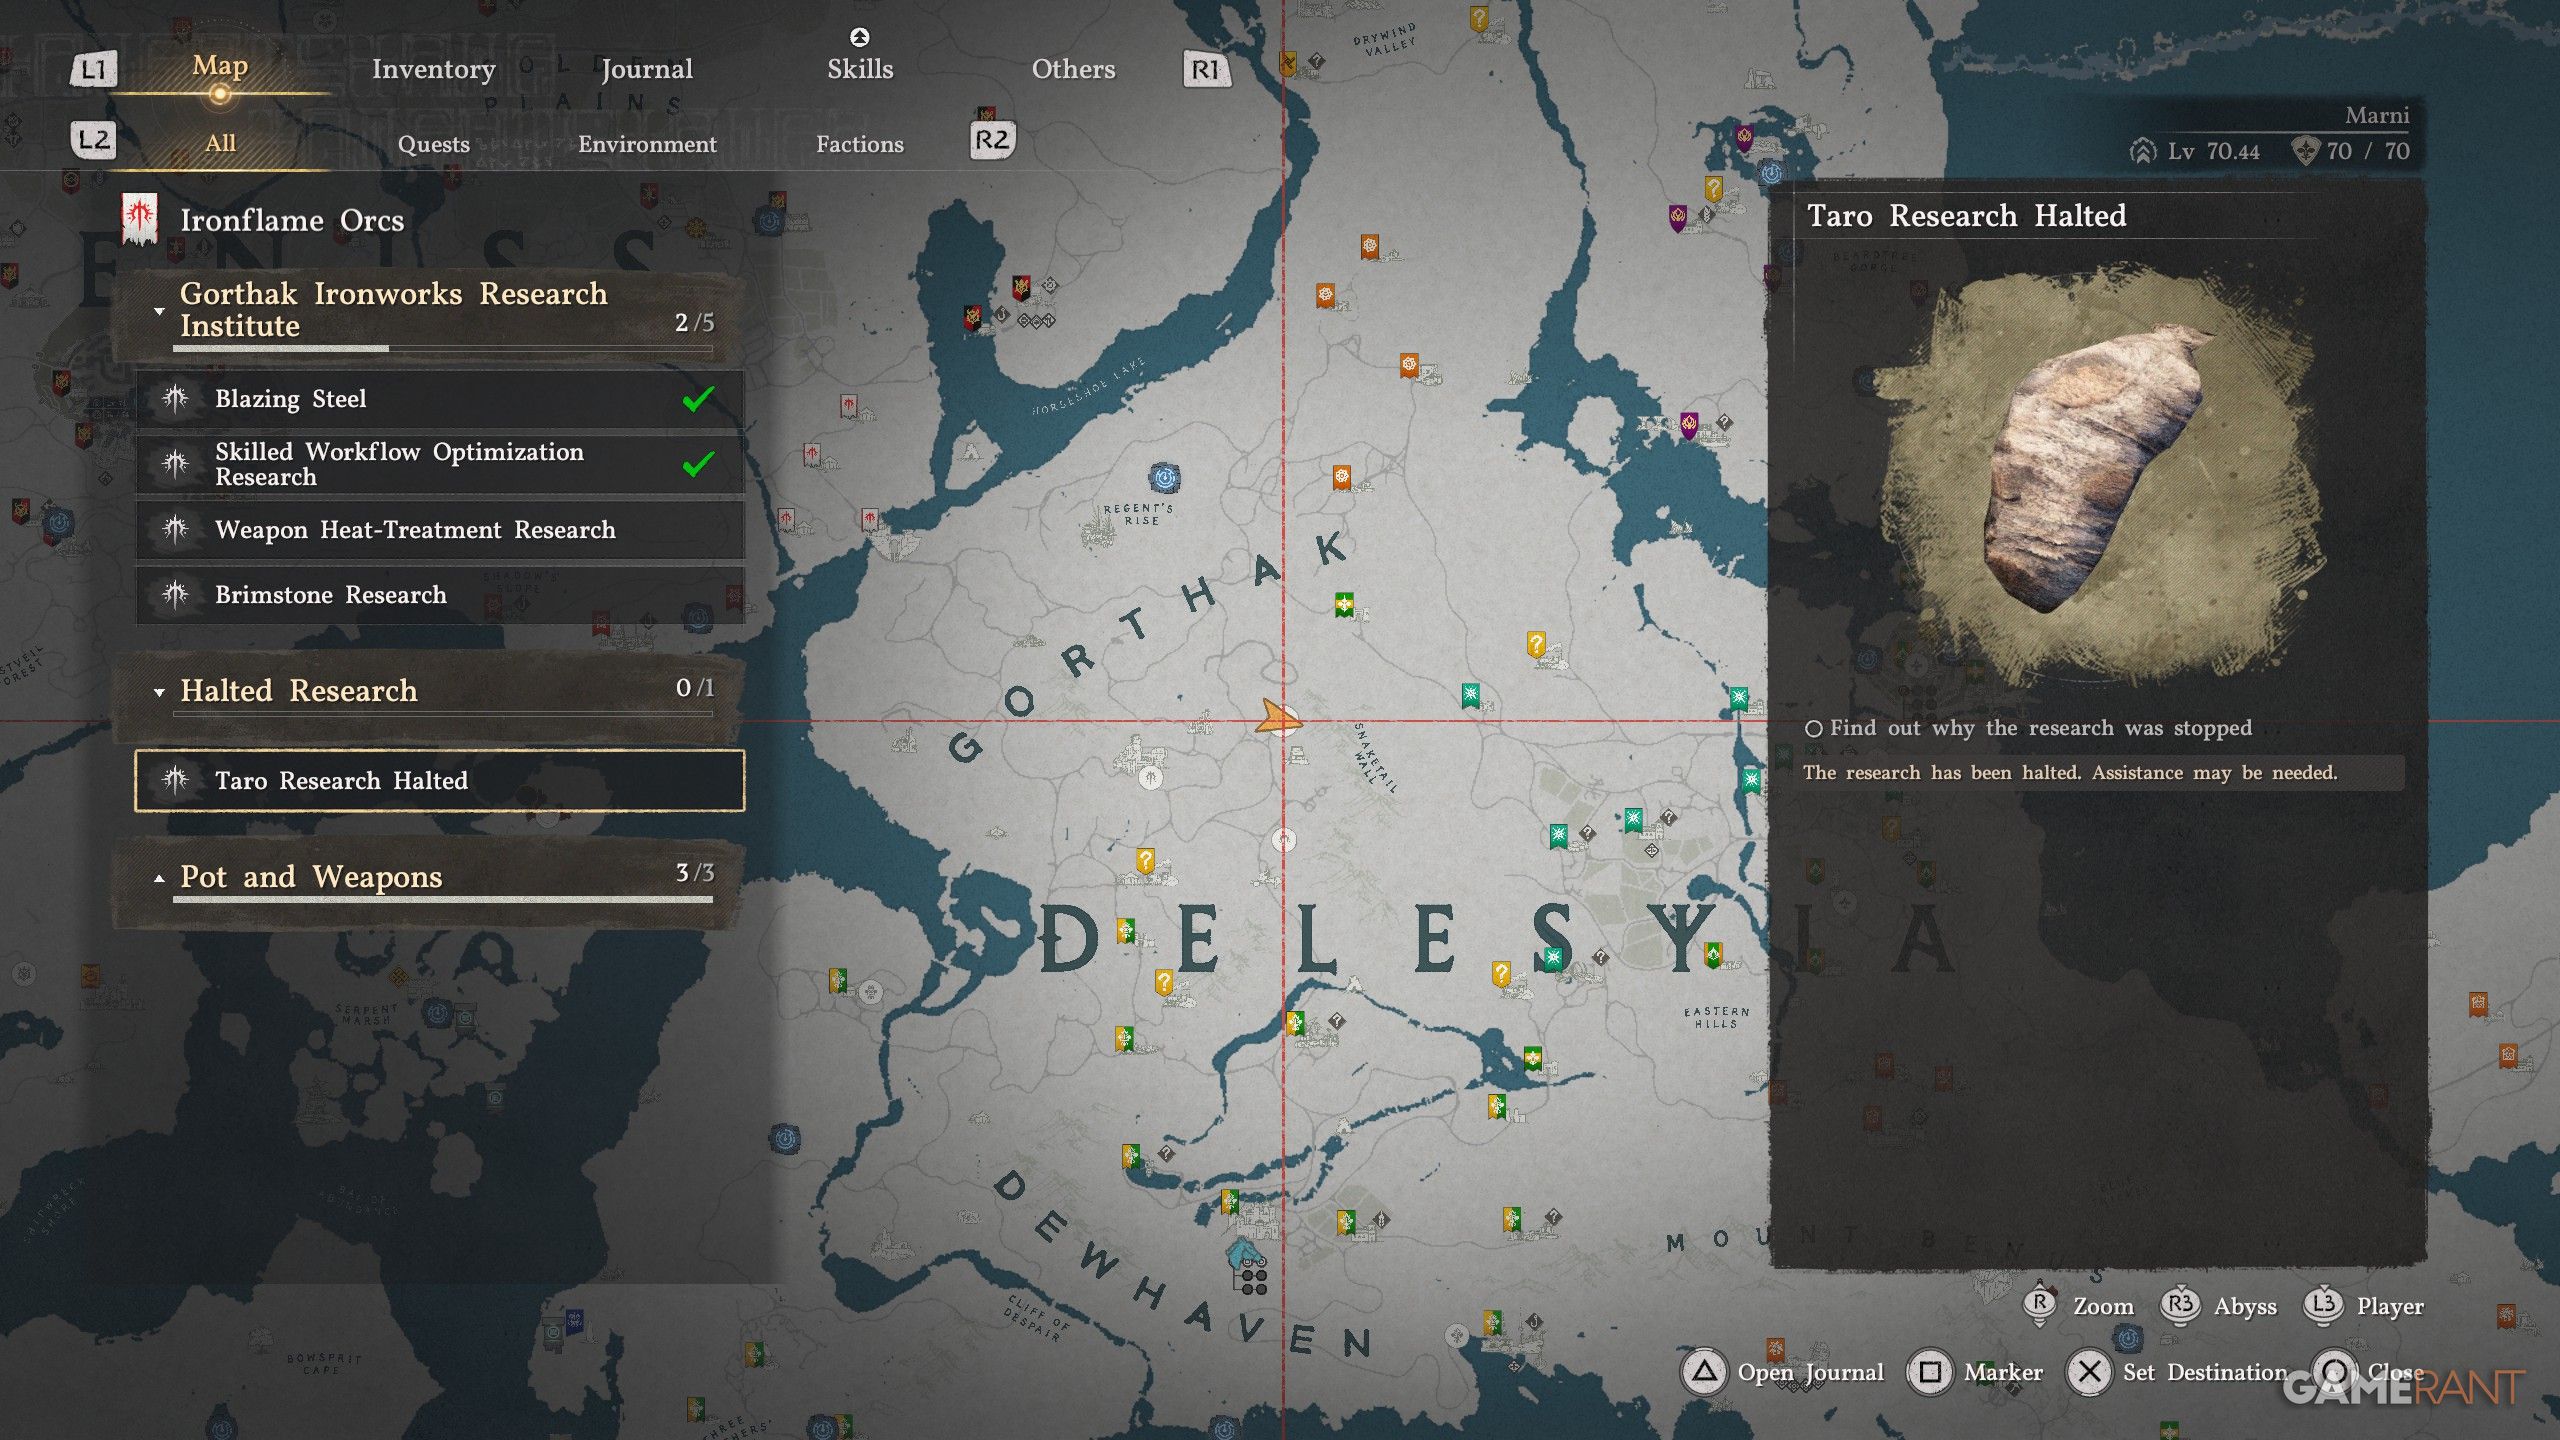
Task: Click the L1 shoulder button icon
Action: [93, 69]
